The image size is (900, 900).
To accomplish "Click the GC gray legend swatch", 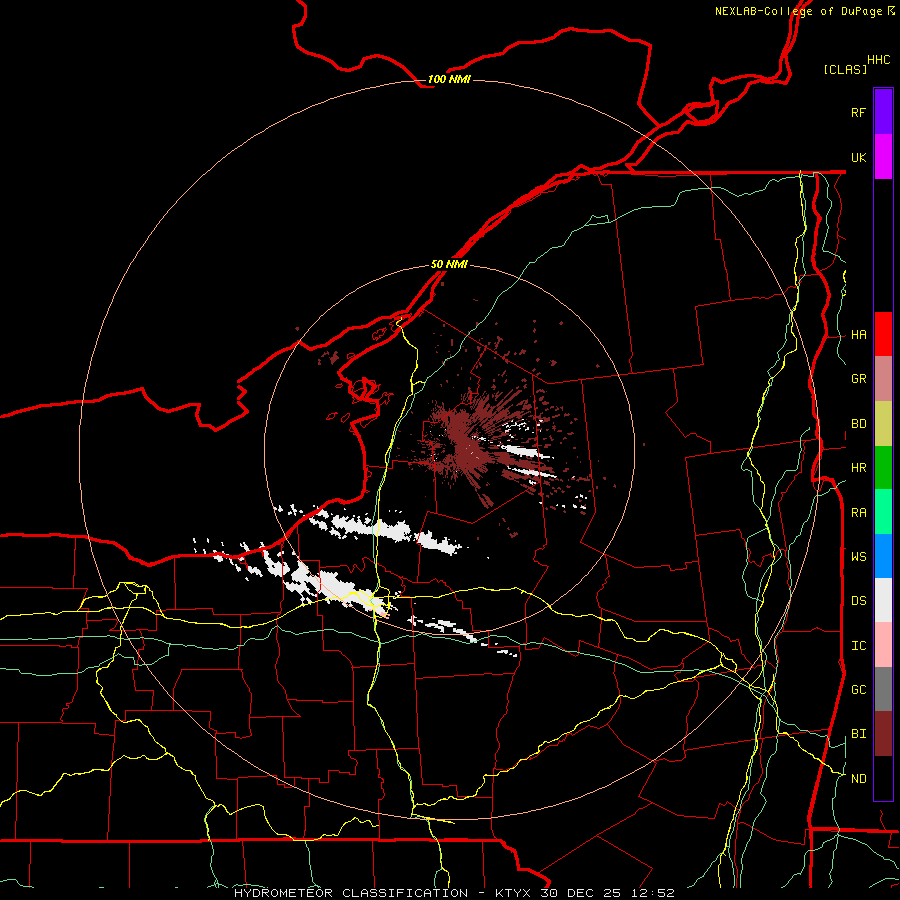I will (883, 689).
